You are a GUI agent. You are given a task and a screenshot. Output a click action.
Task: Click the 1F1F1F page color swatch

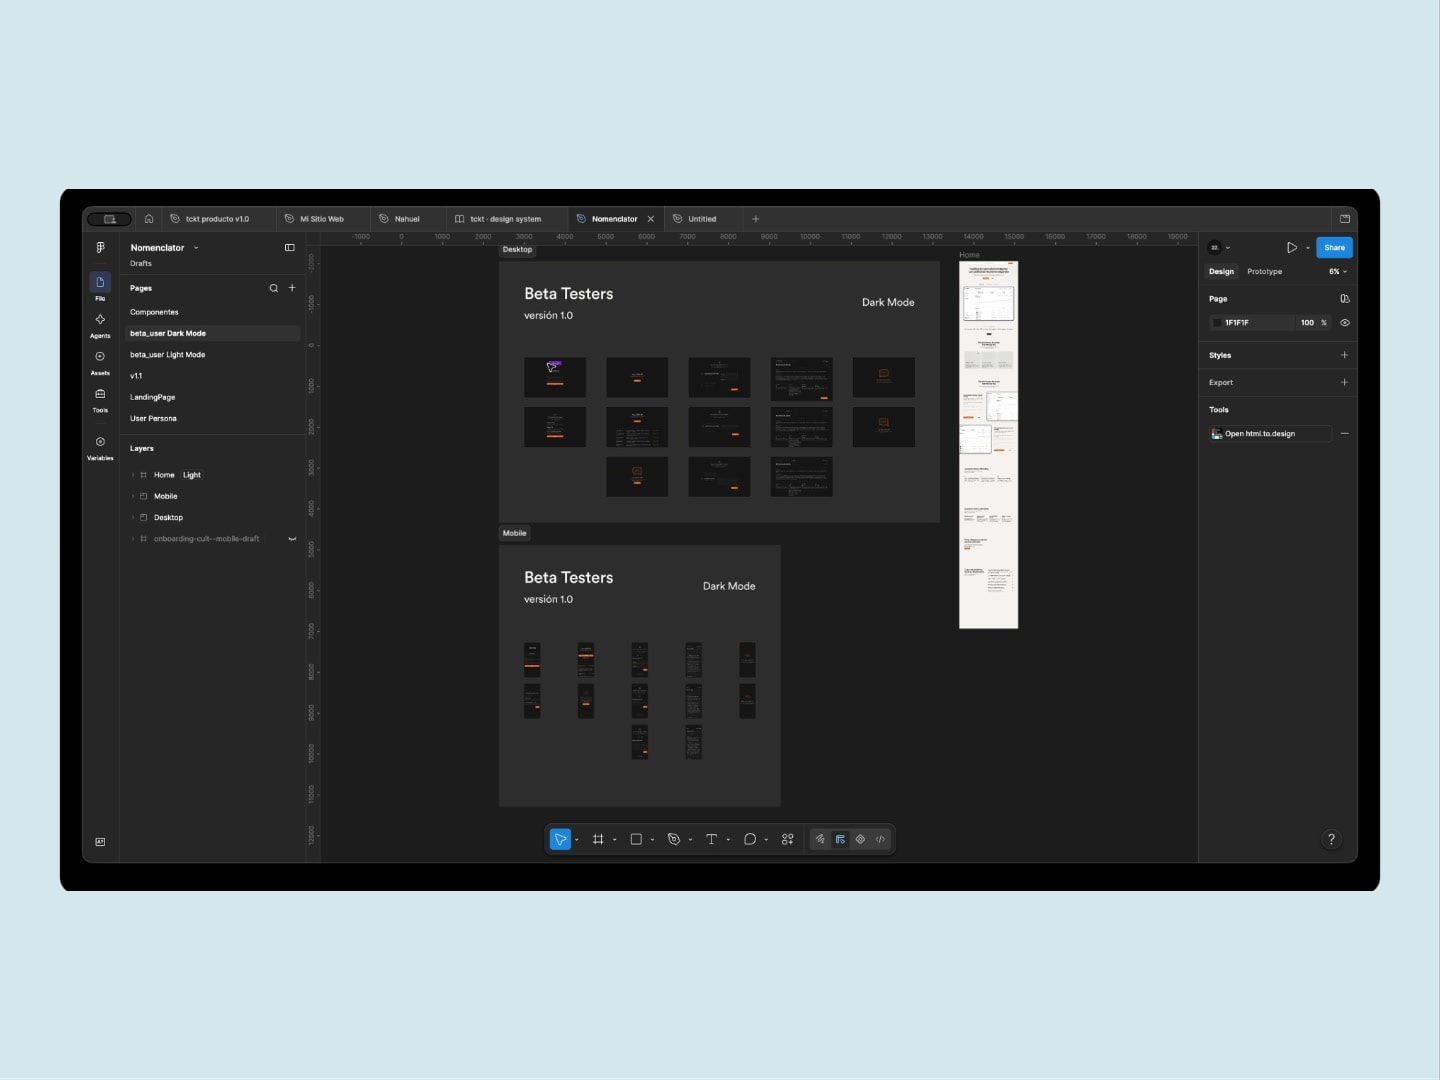1217,323
